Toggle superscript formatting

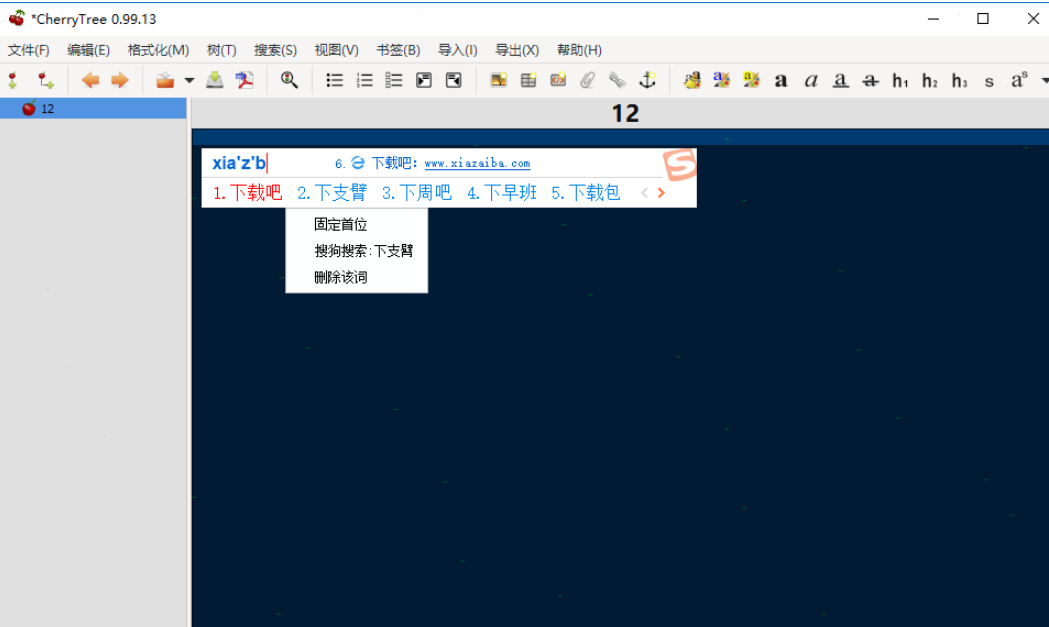(1019, 80)
